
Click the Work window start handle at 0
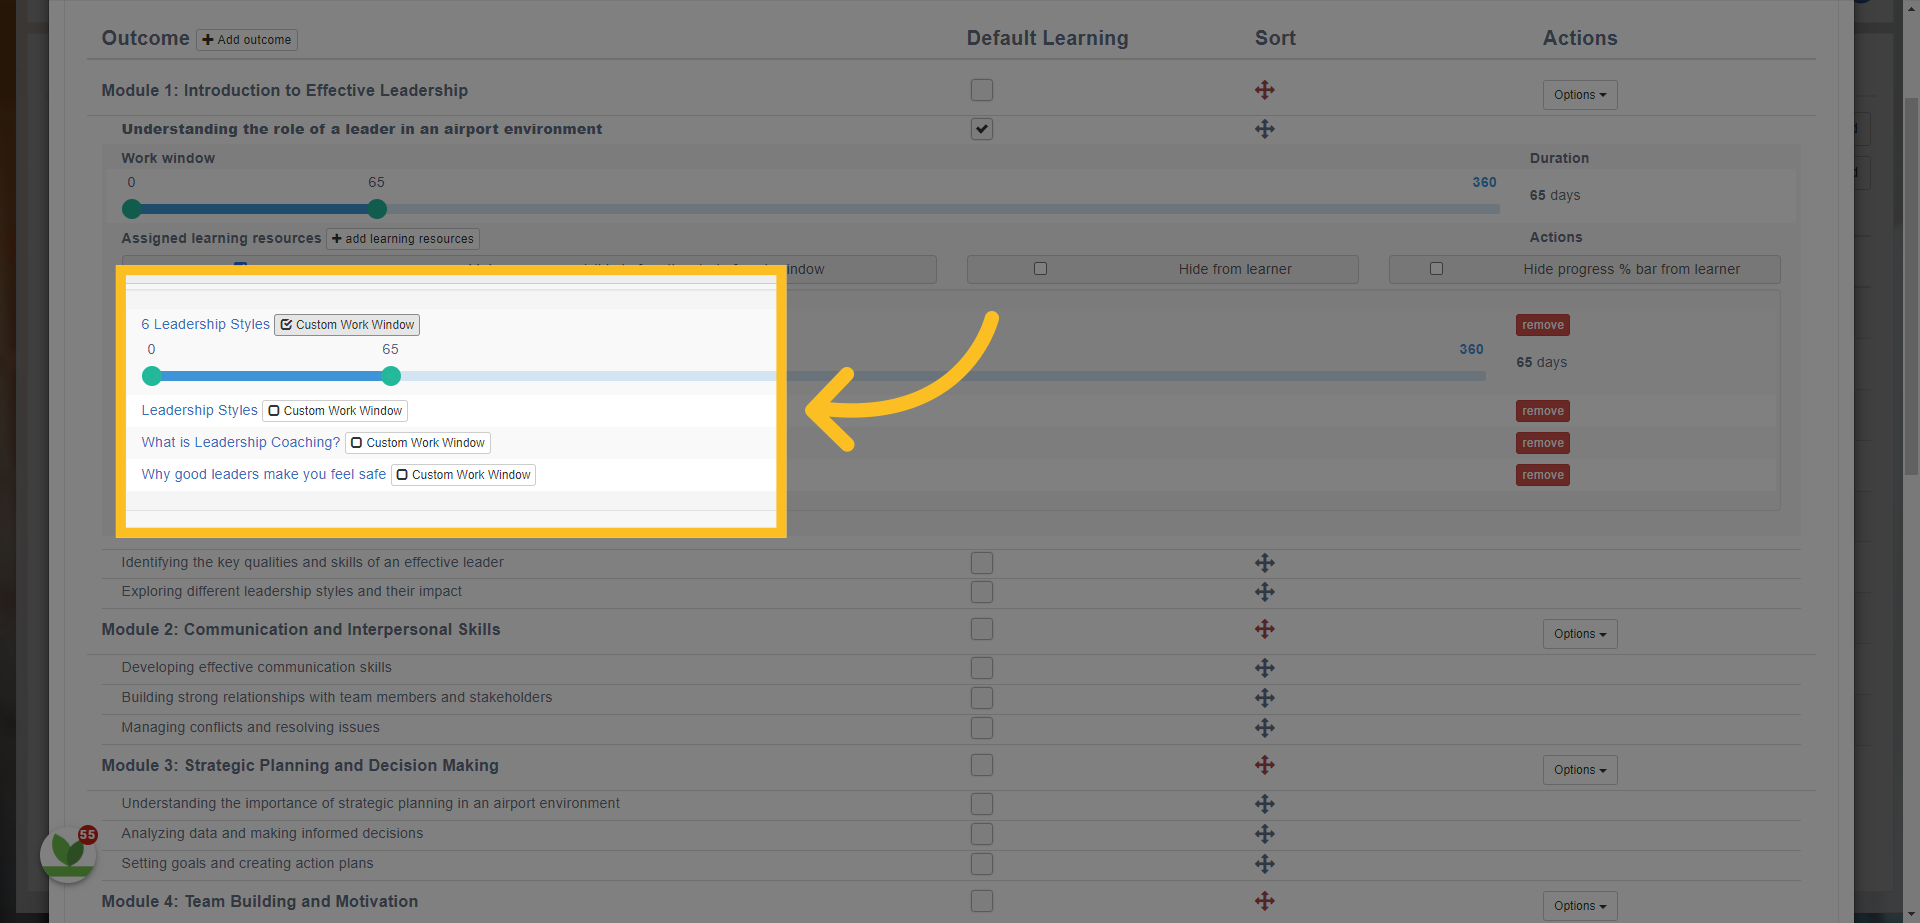point(131,209)
